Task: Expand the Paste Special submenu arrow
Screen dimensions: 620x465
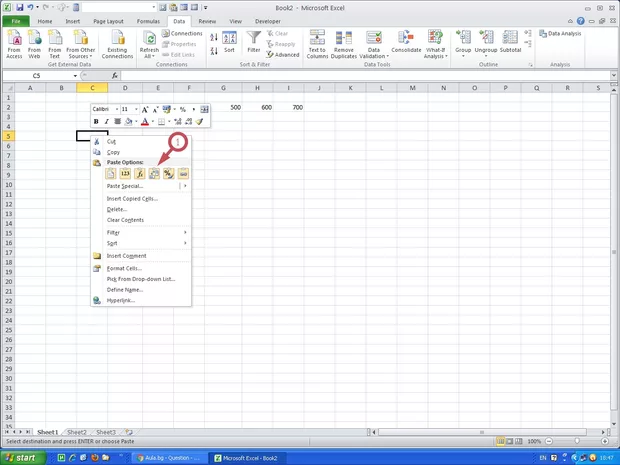Action: [185, 186]
